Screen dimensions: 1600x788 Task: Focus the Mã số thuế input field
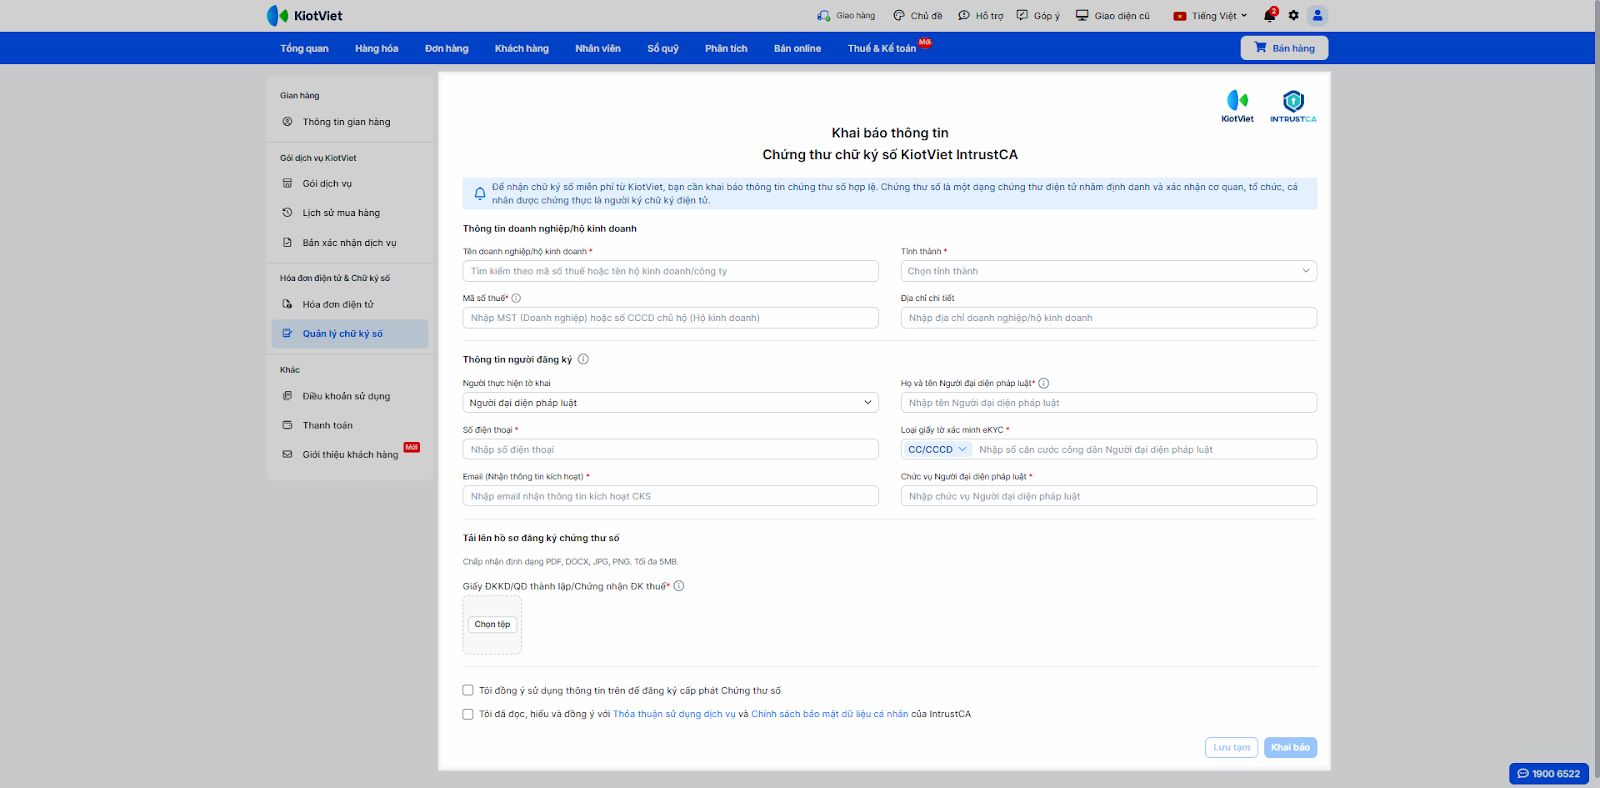(671, 318)
